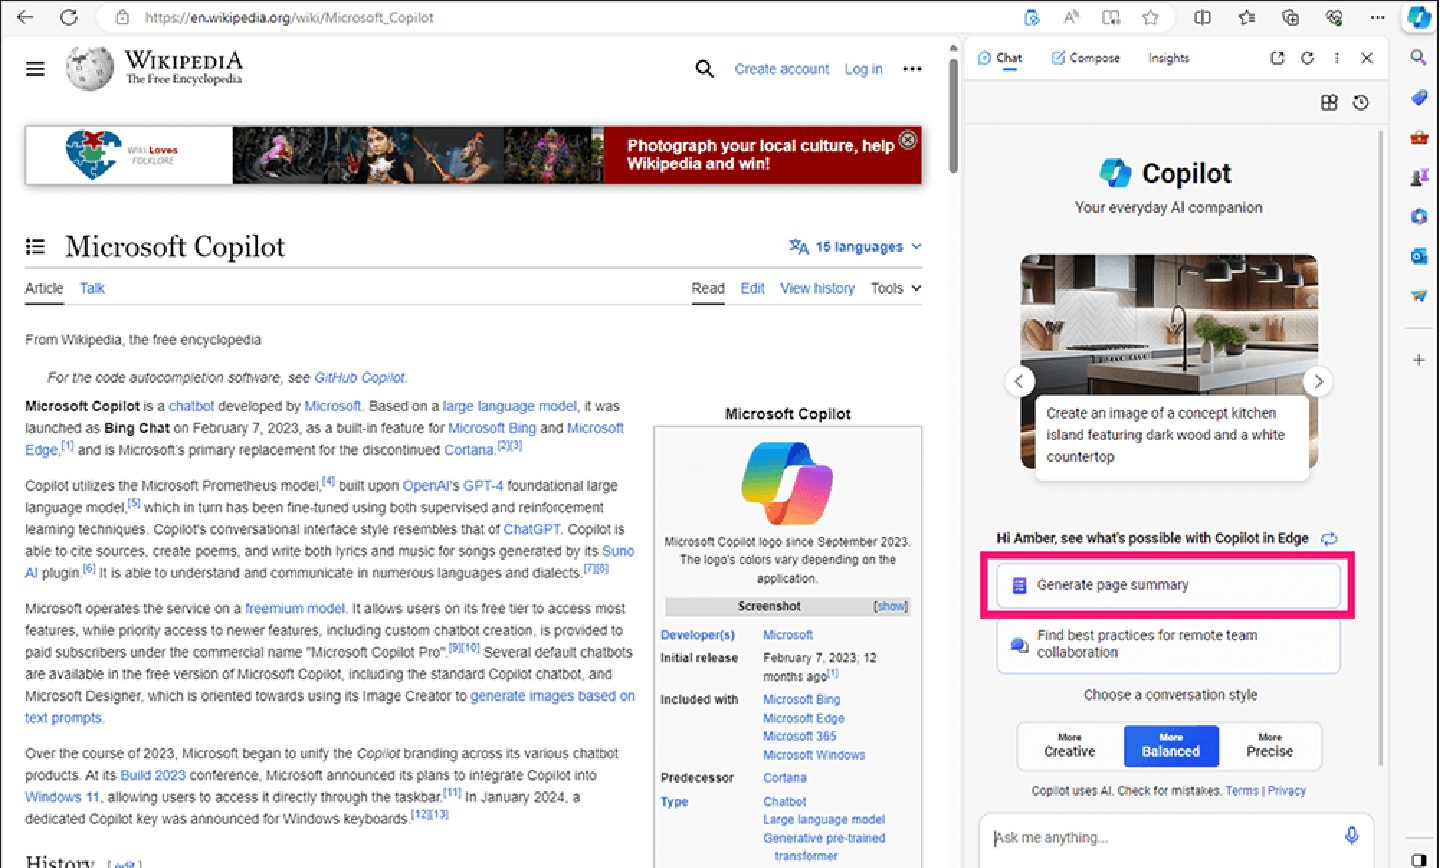The width and height of the screenshot is (1440, 868).
Task: Open the Tools dropdown on the article
Action: tap(896, 288)
